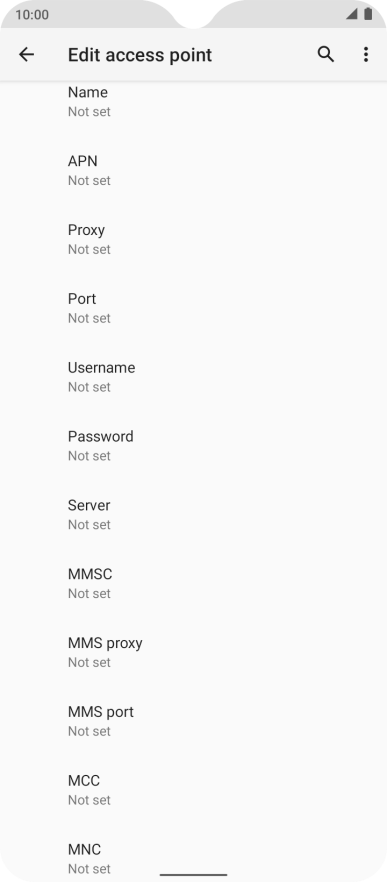Open the three-dot overflow menu
387x882 pixels.
click(x=366, y=55)
